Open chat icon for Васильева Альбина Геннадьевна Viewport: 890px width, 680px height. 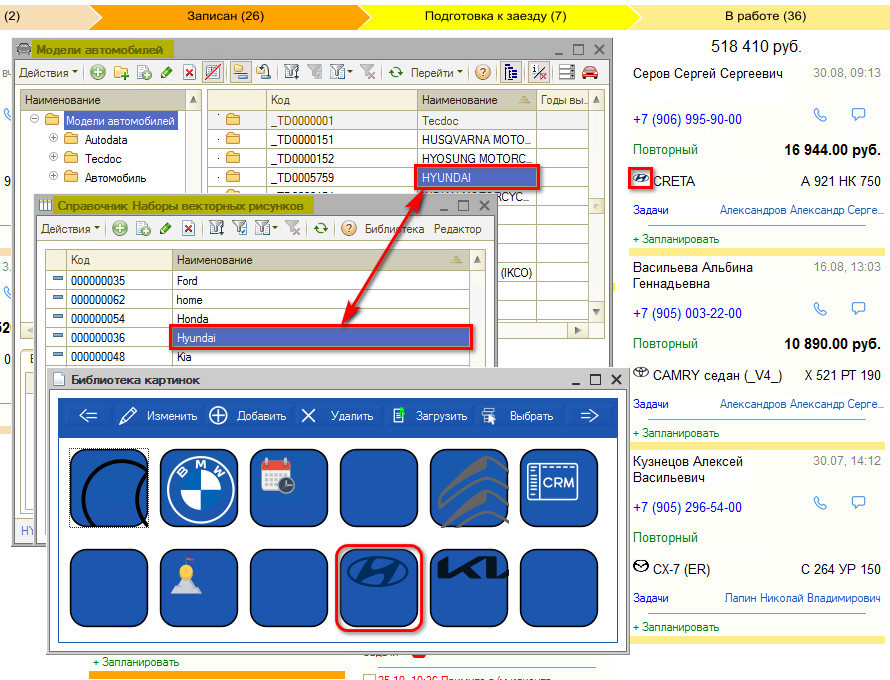pyautogui.click(x=857, y=309)
